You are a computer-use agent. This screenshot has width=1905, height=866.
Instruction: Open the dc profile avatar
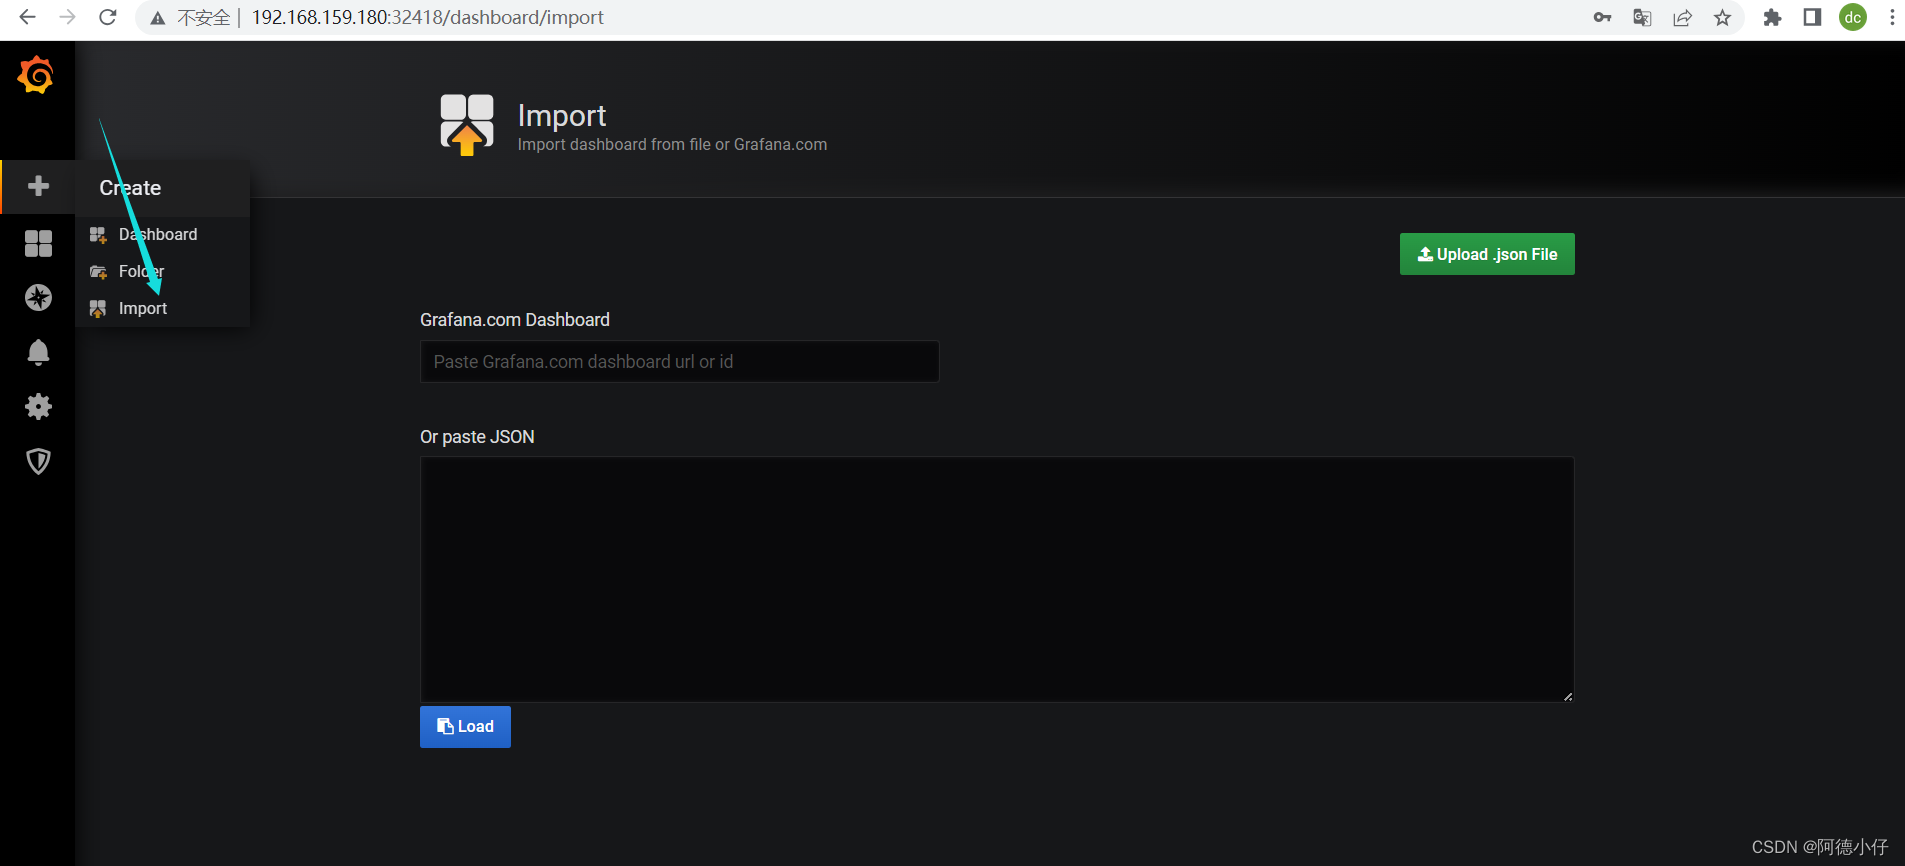tap(1853, 17)
